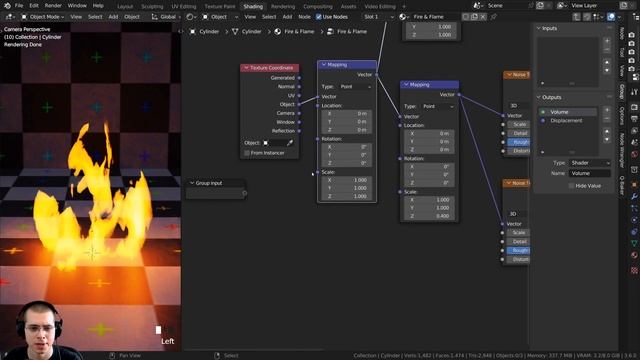Open the overlay options dropdown arrow
The image size is (640, 360).
(x=619, y=17)
